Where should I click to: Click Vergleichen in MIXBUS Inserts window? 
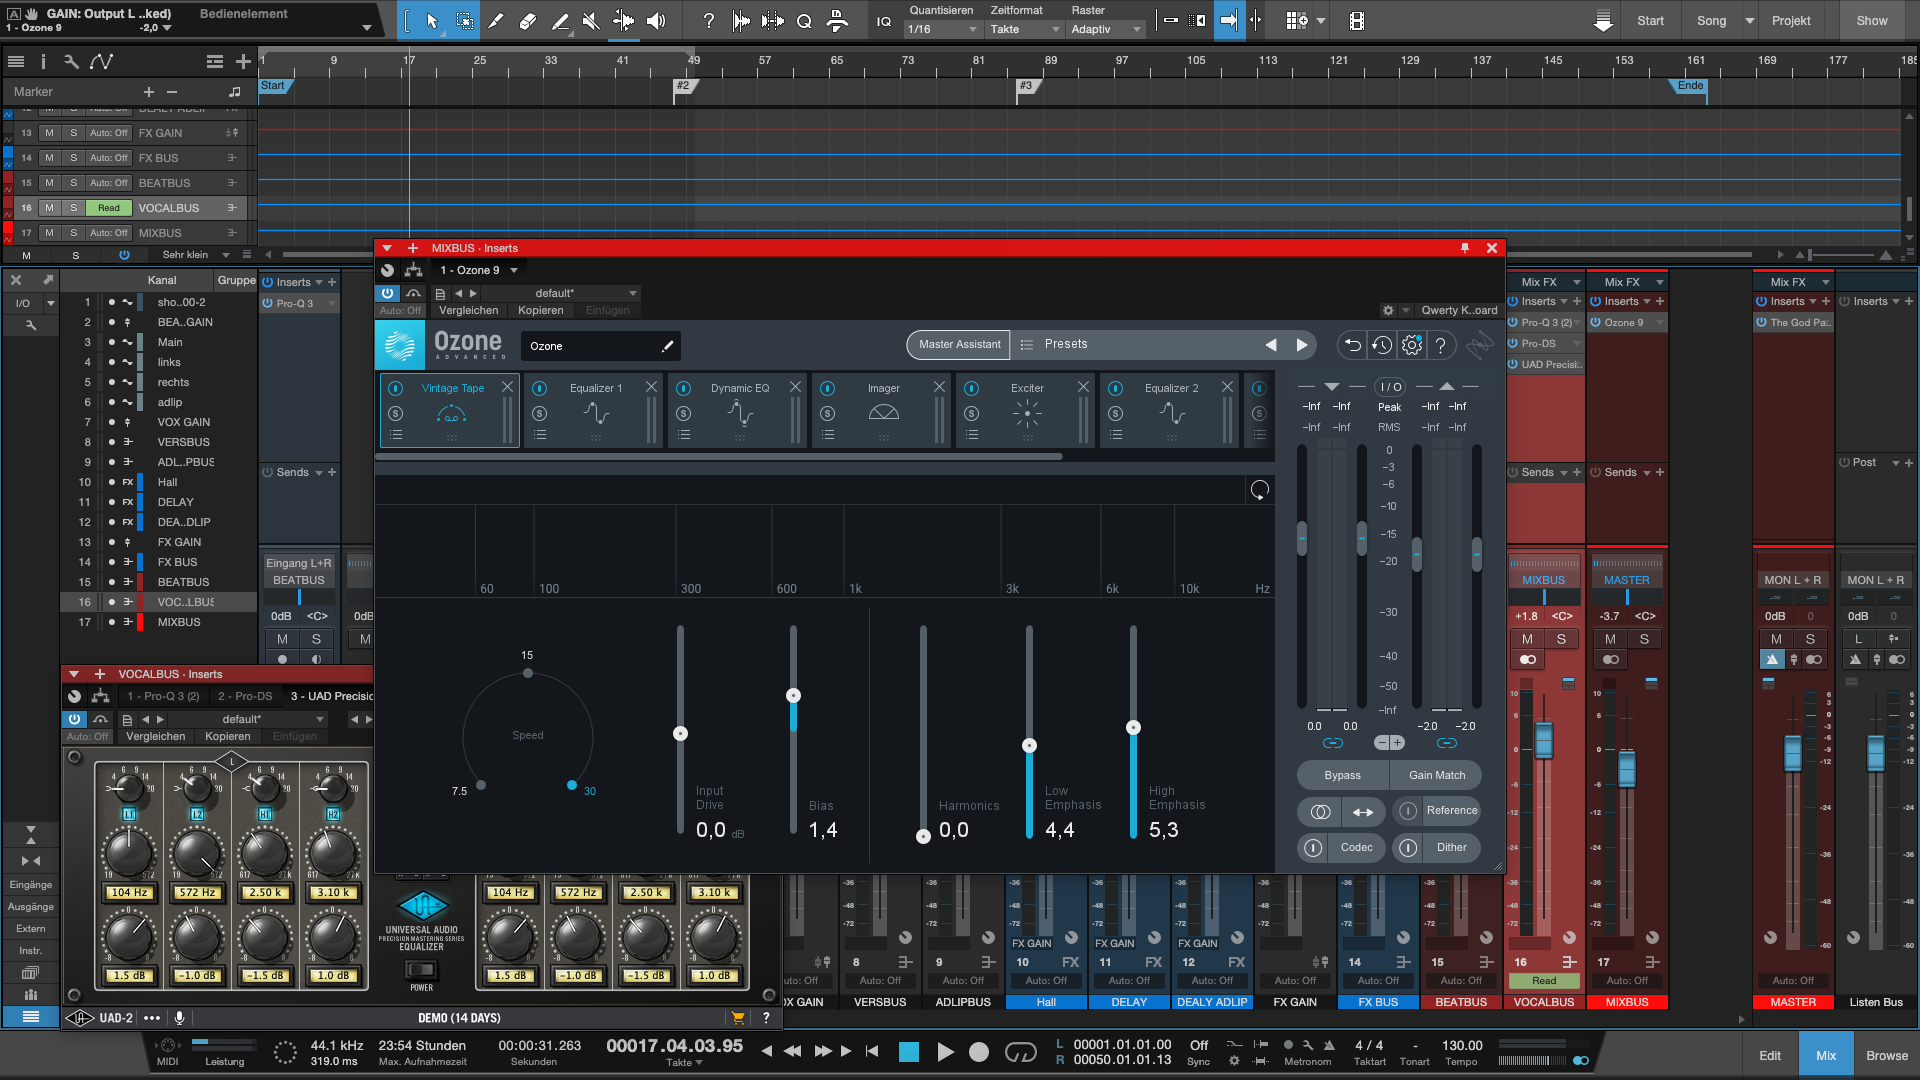469,311
